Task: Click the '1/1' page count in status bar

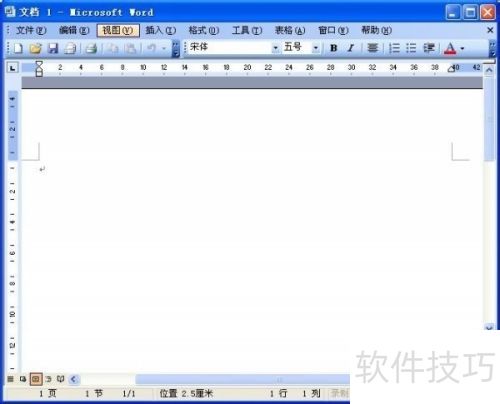Action: pos(129,394)
